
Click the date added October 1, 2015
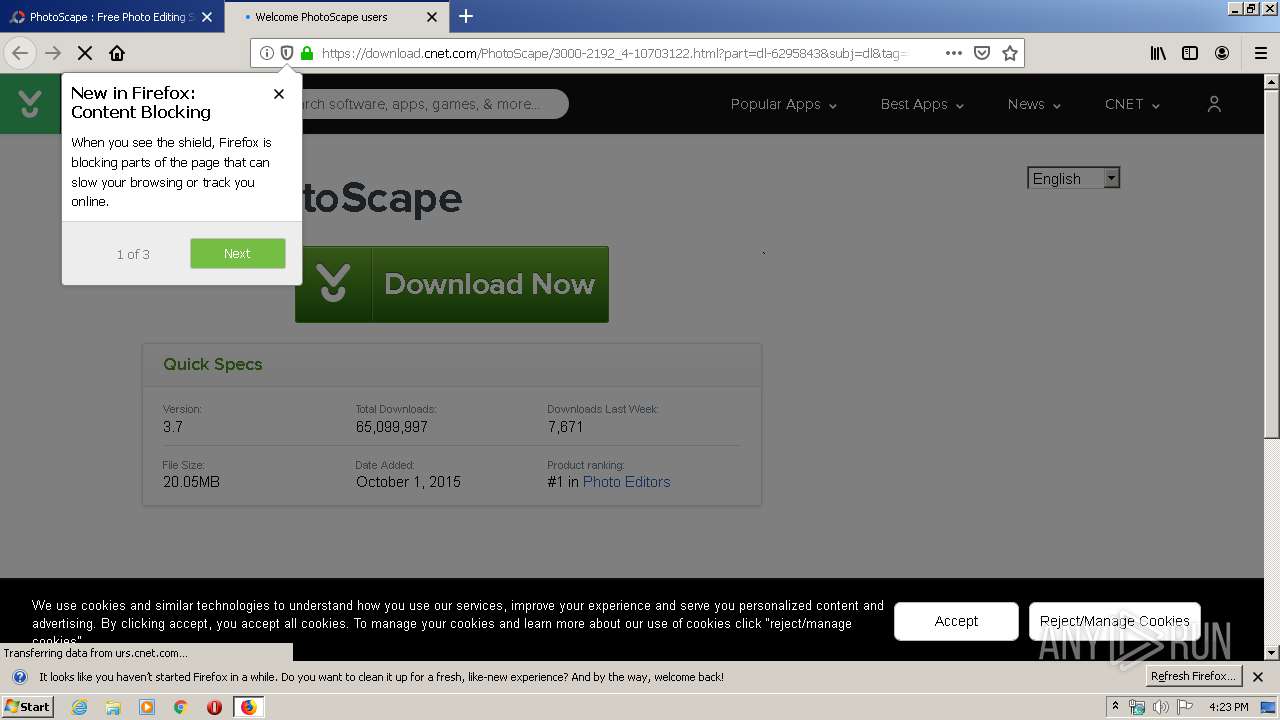(x=408, y=482)
